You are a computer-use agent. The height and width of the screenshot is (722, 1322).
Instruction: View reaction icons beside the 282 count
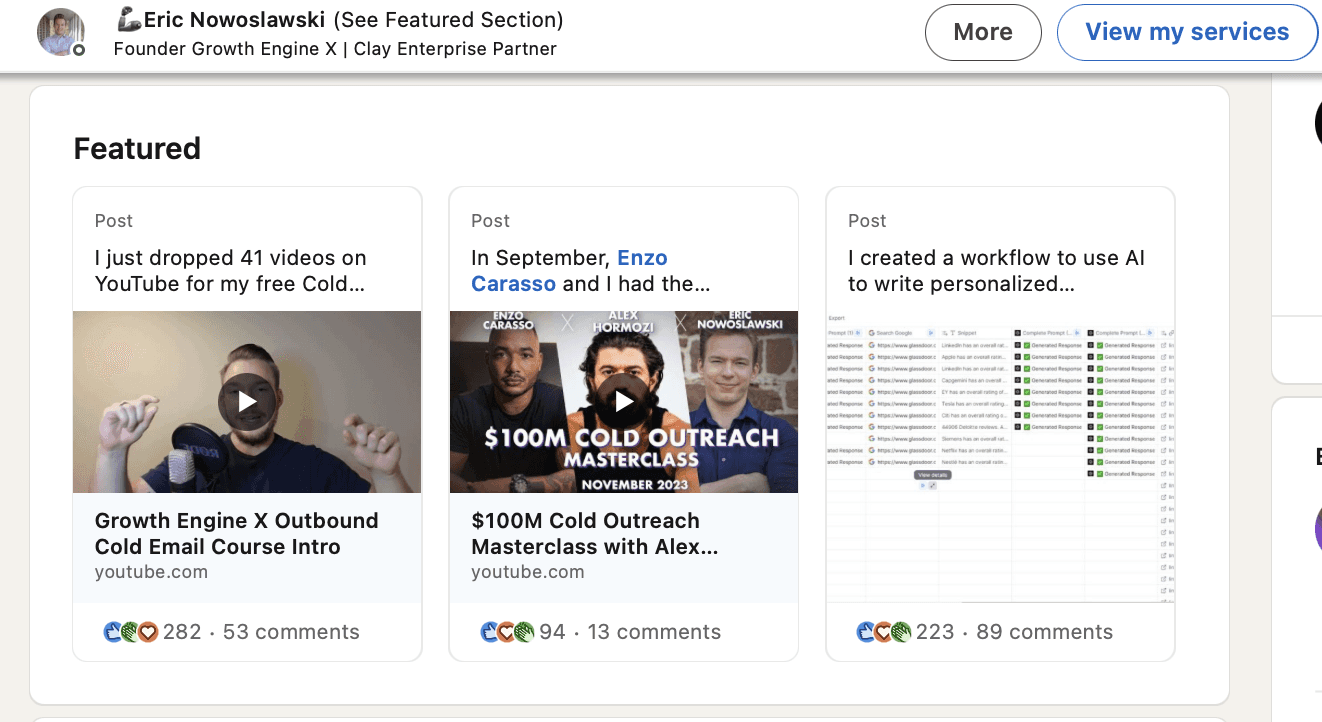(130, 632)
